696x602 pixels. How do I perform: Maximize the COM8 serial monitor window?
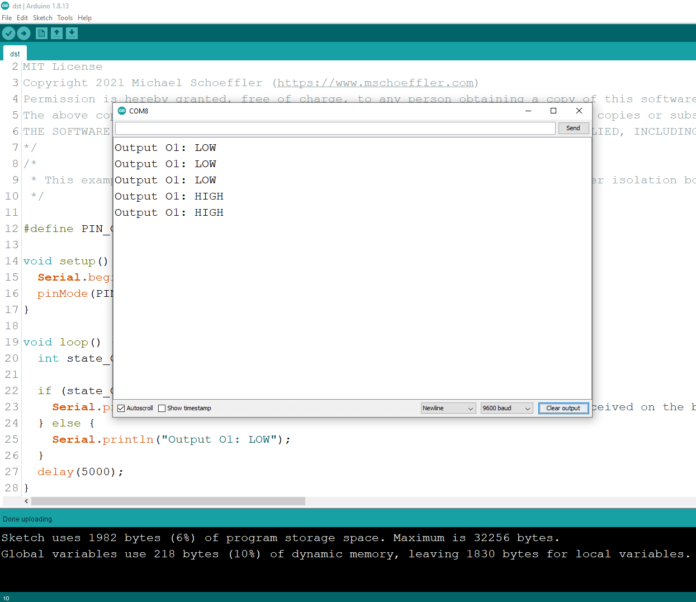(x=554, y=111)
